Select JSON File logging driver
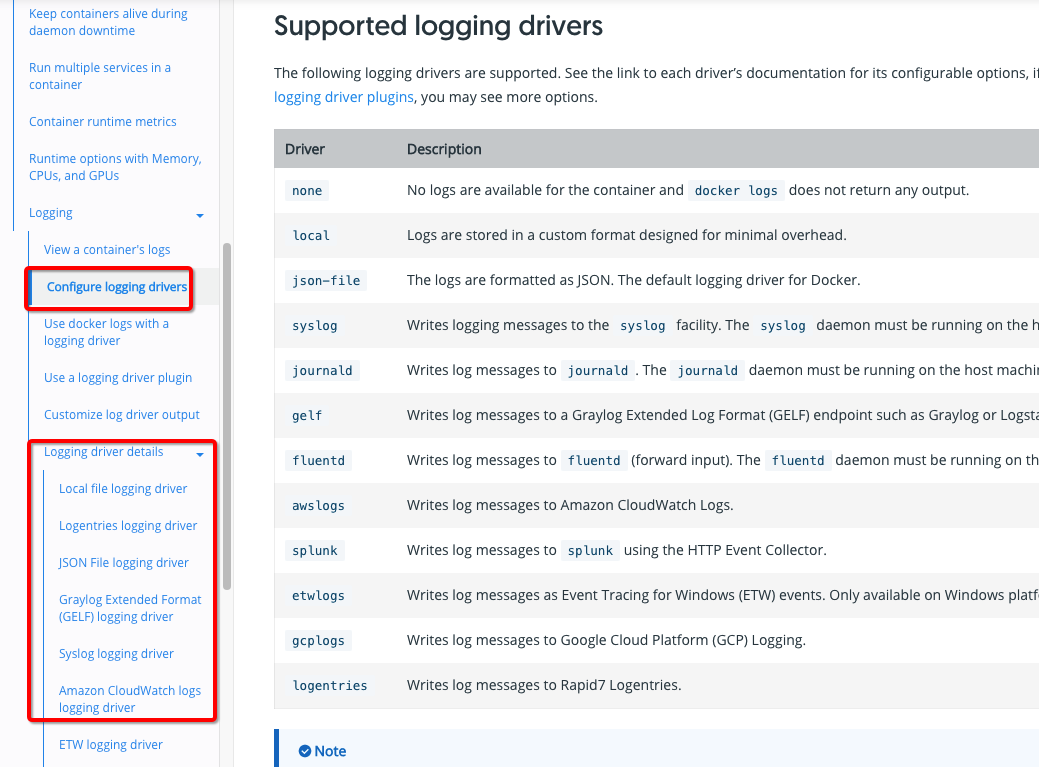 (123, 562)
